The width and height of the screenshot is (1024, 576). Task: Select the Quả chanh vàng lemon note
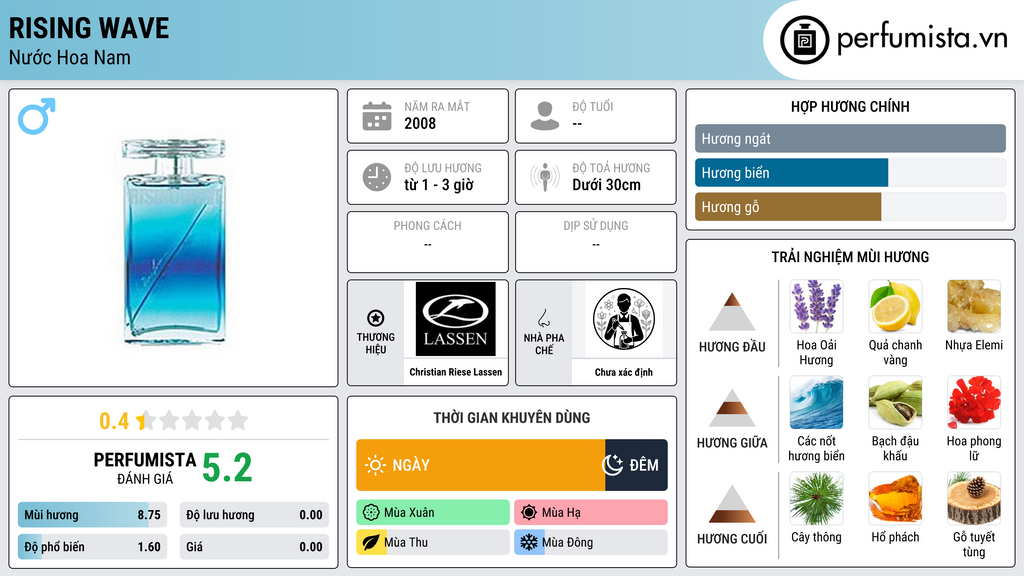pyautogui.click(x=895, y=307)
